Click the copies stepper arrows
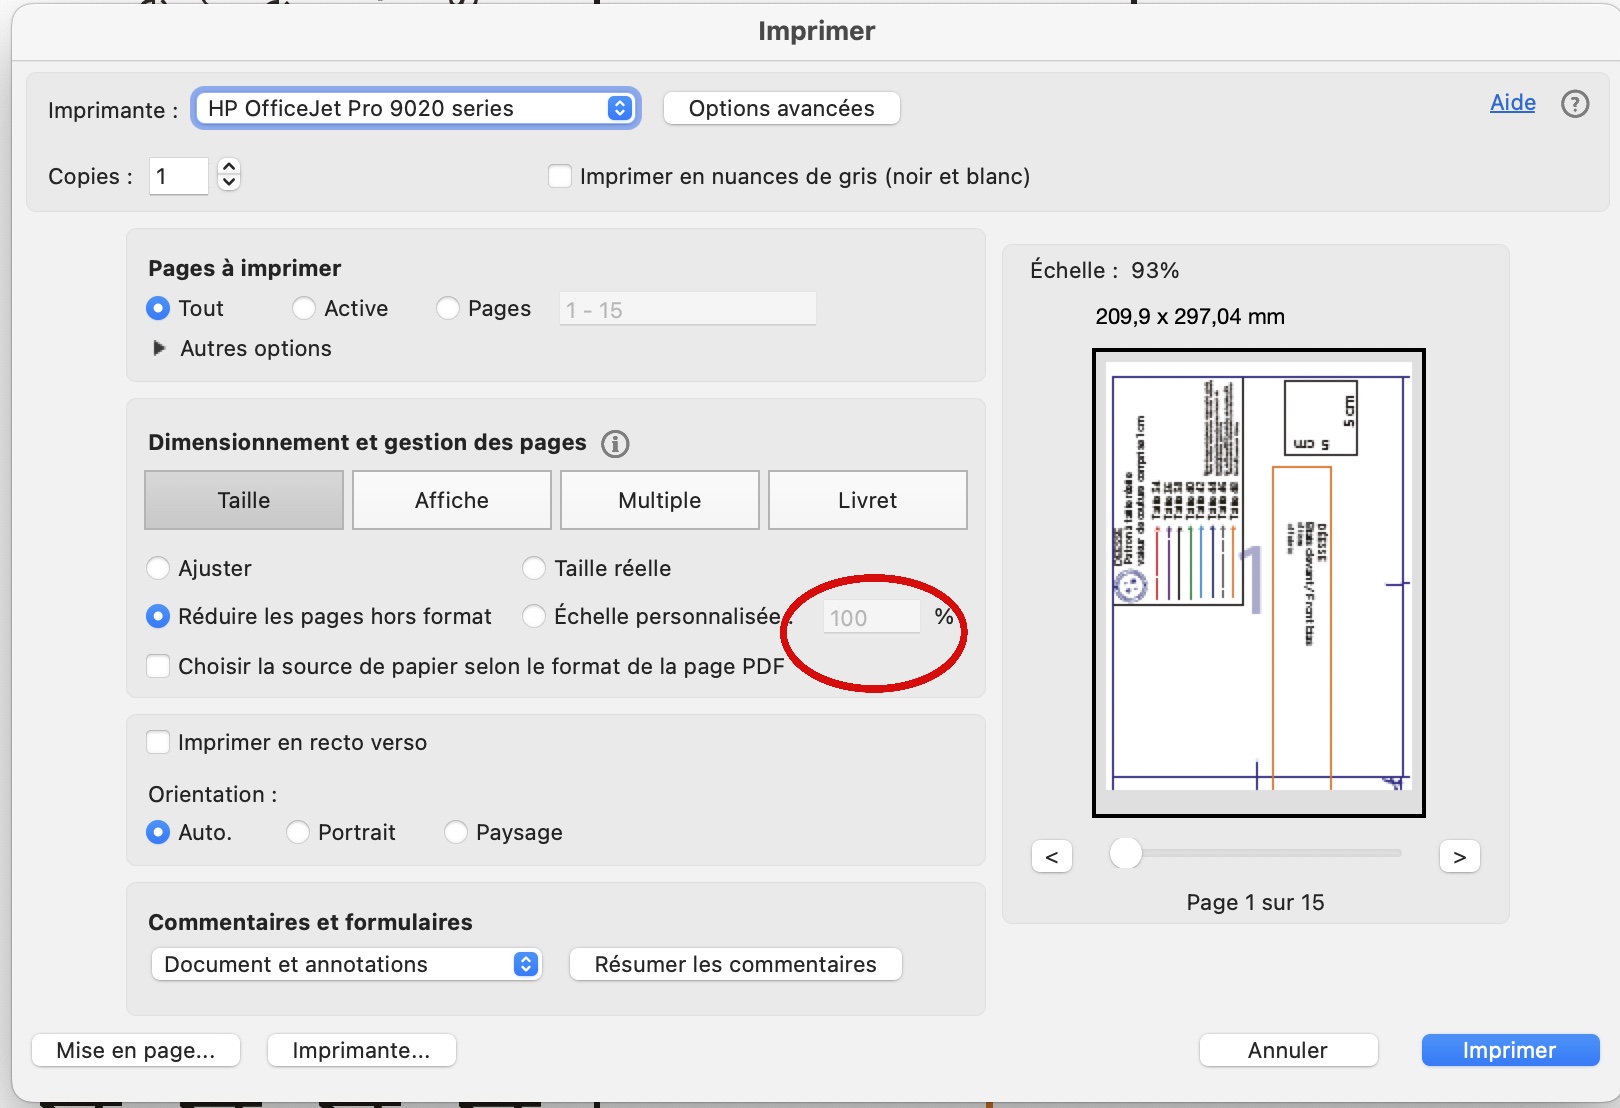 229,176
